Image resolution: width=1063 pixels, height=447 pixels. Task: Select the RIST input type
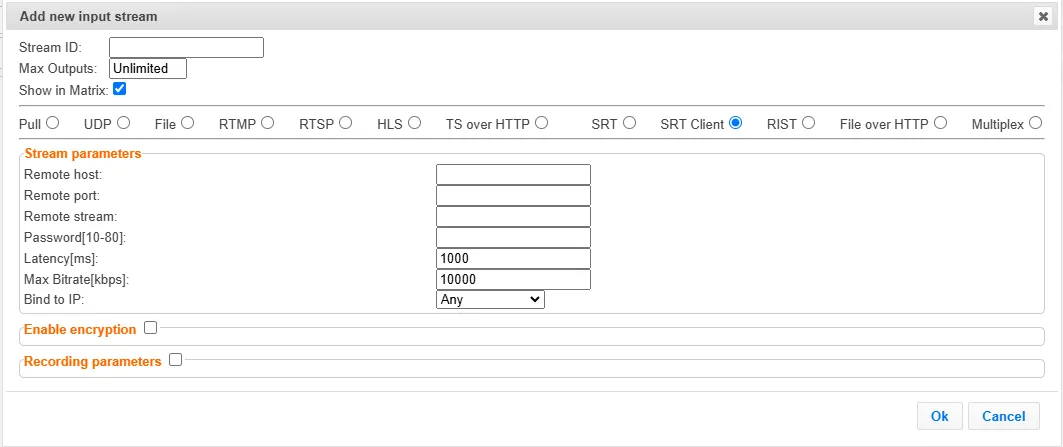click(808, 123)
